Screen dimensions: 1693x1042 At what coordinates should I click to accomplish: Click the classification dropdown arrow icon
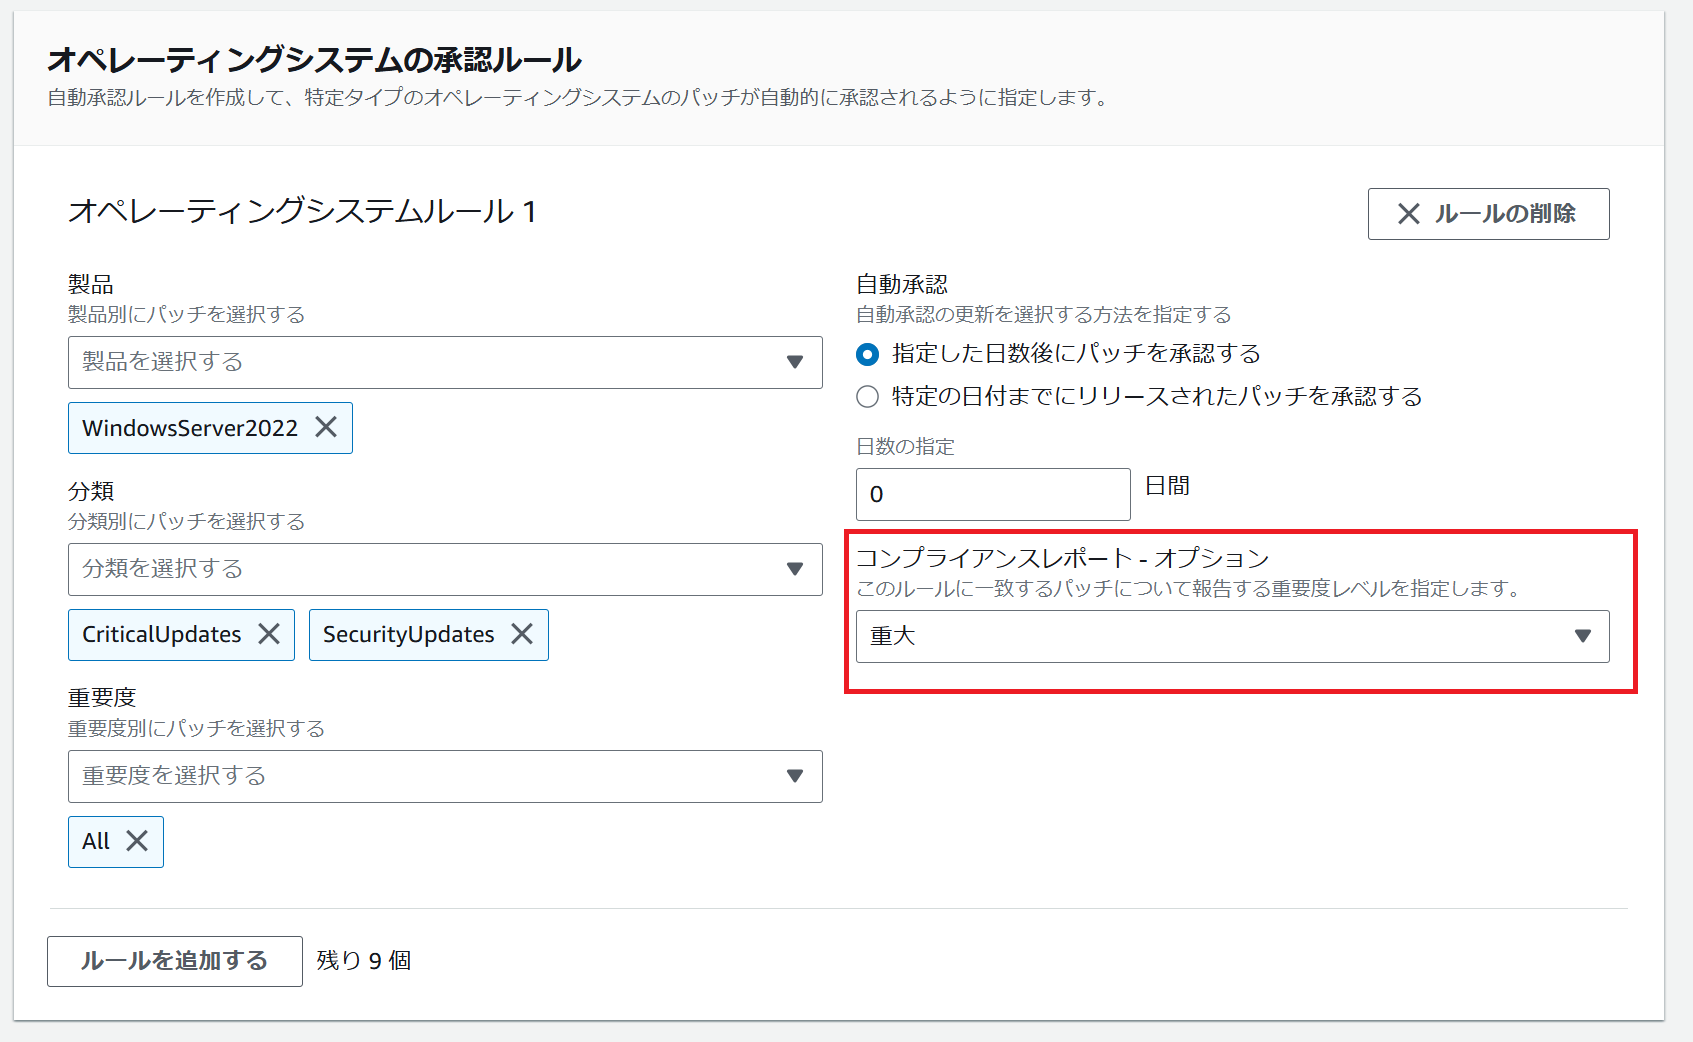pos(794,569)
